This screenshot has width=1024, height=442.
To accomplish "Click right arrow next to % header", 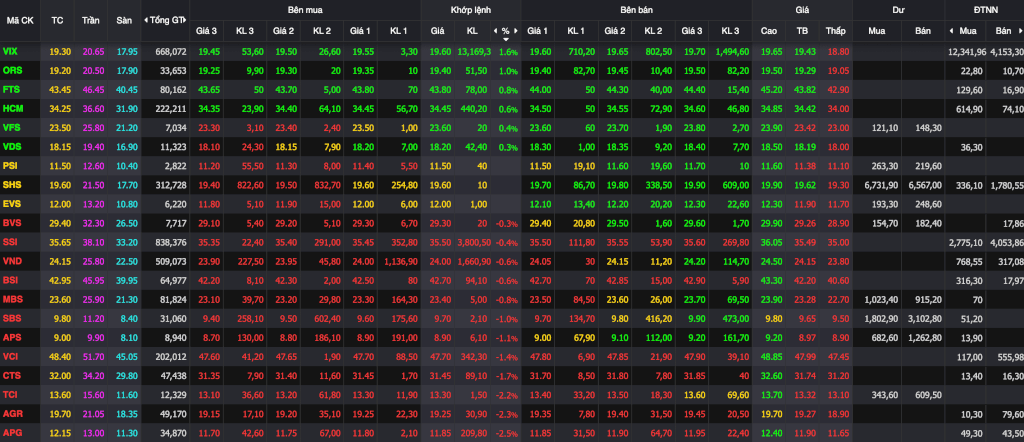I will click(516, 31).
